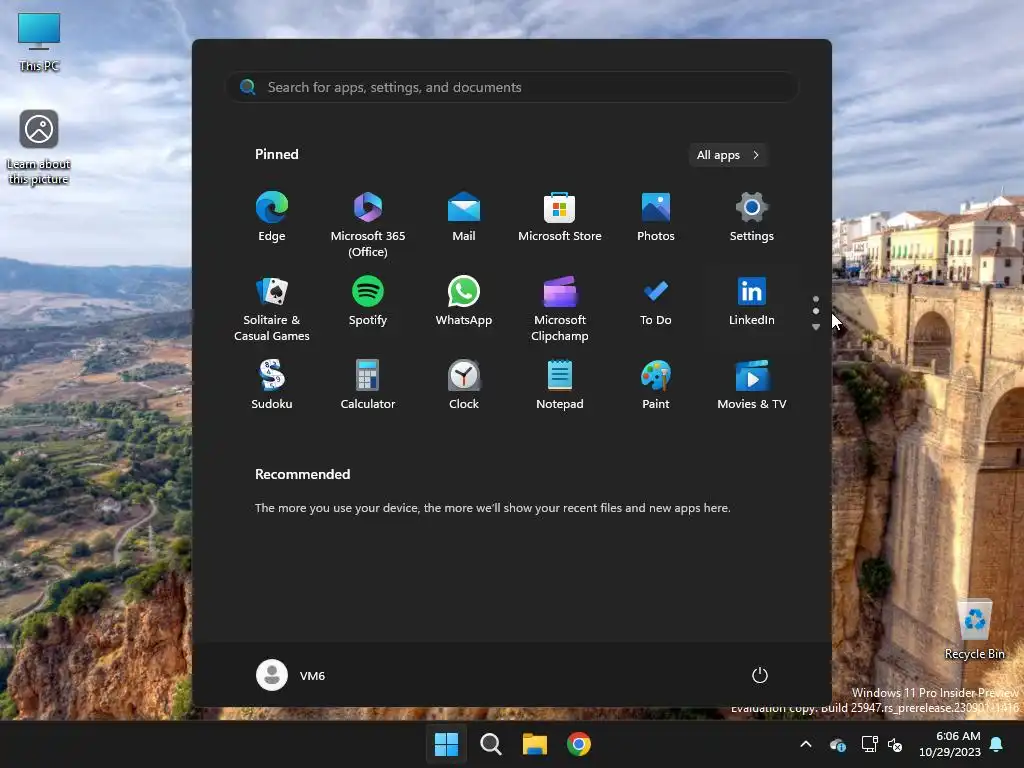Viewport: 1024px width, 768px height.
Task: Click the Start button on the taskbar
Action: tap(447, 744)
